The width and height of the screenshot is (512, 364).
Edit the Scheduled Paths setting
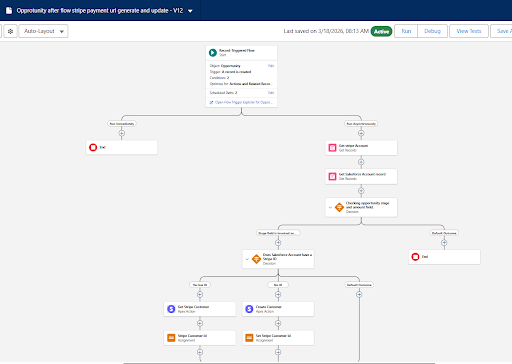click(x=271, y=93)
